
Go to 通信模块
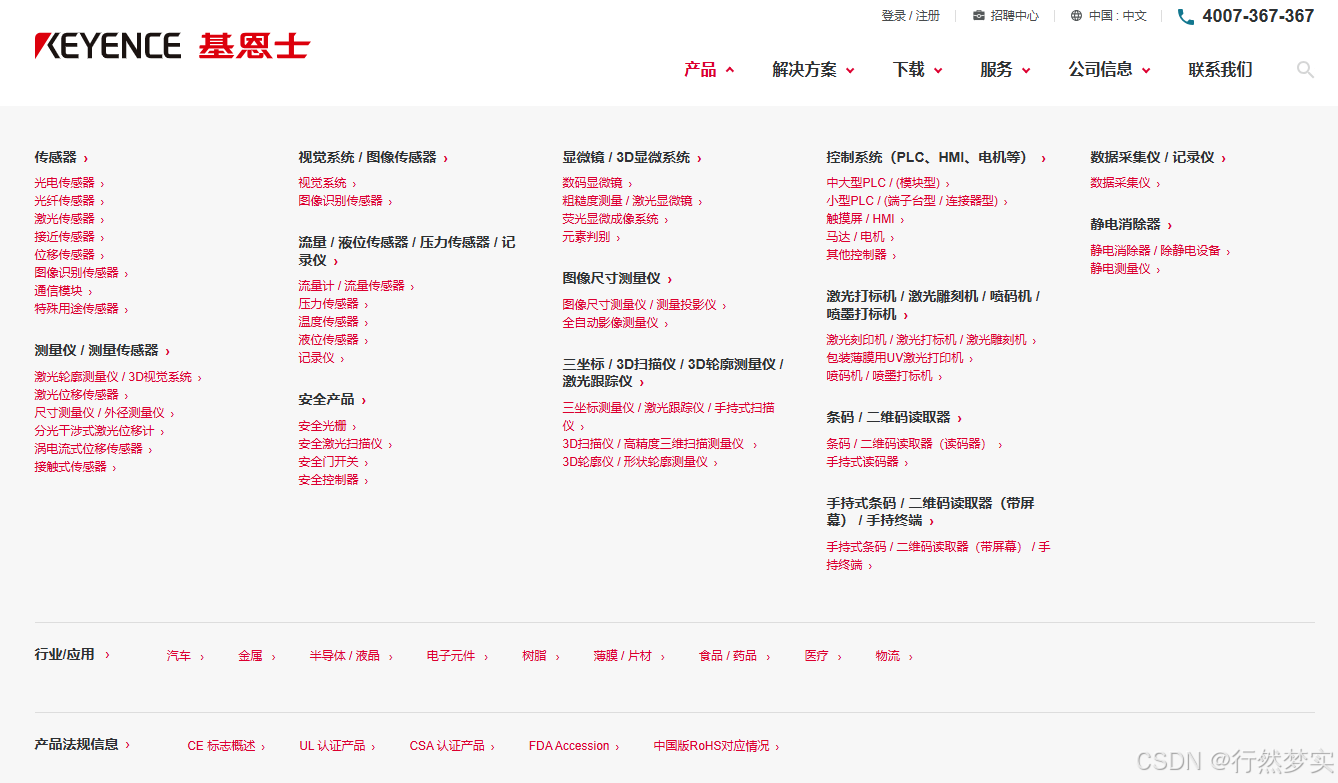63,291
